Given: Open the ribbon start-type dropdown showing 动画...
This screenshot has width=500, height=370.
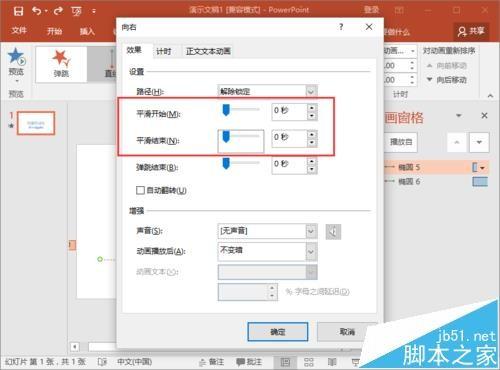Looking at the screenshot, I should [x=413, y=51].
